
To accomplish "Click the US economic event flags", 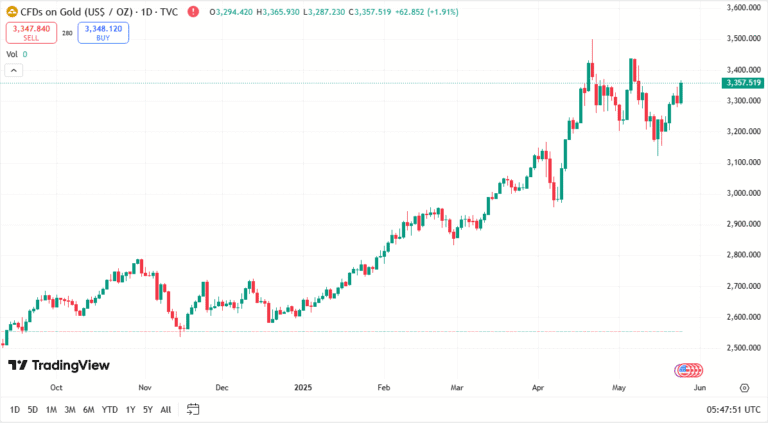I will pyautogui.click(x=685, y=370).
